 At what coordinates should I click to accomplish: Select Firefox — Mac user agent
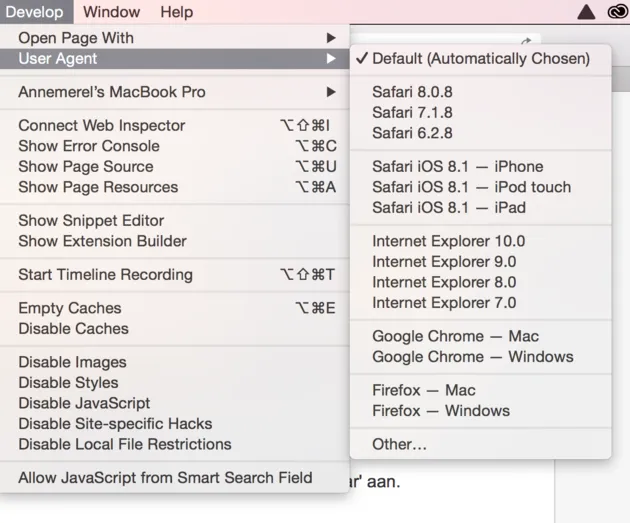[481, 390]
